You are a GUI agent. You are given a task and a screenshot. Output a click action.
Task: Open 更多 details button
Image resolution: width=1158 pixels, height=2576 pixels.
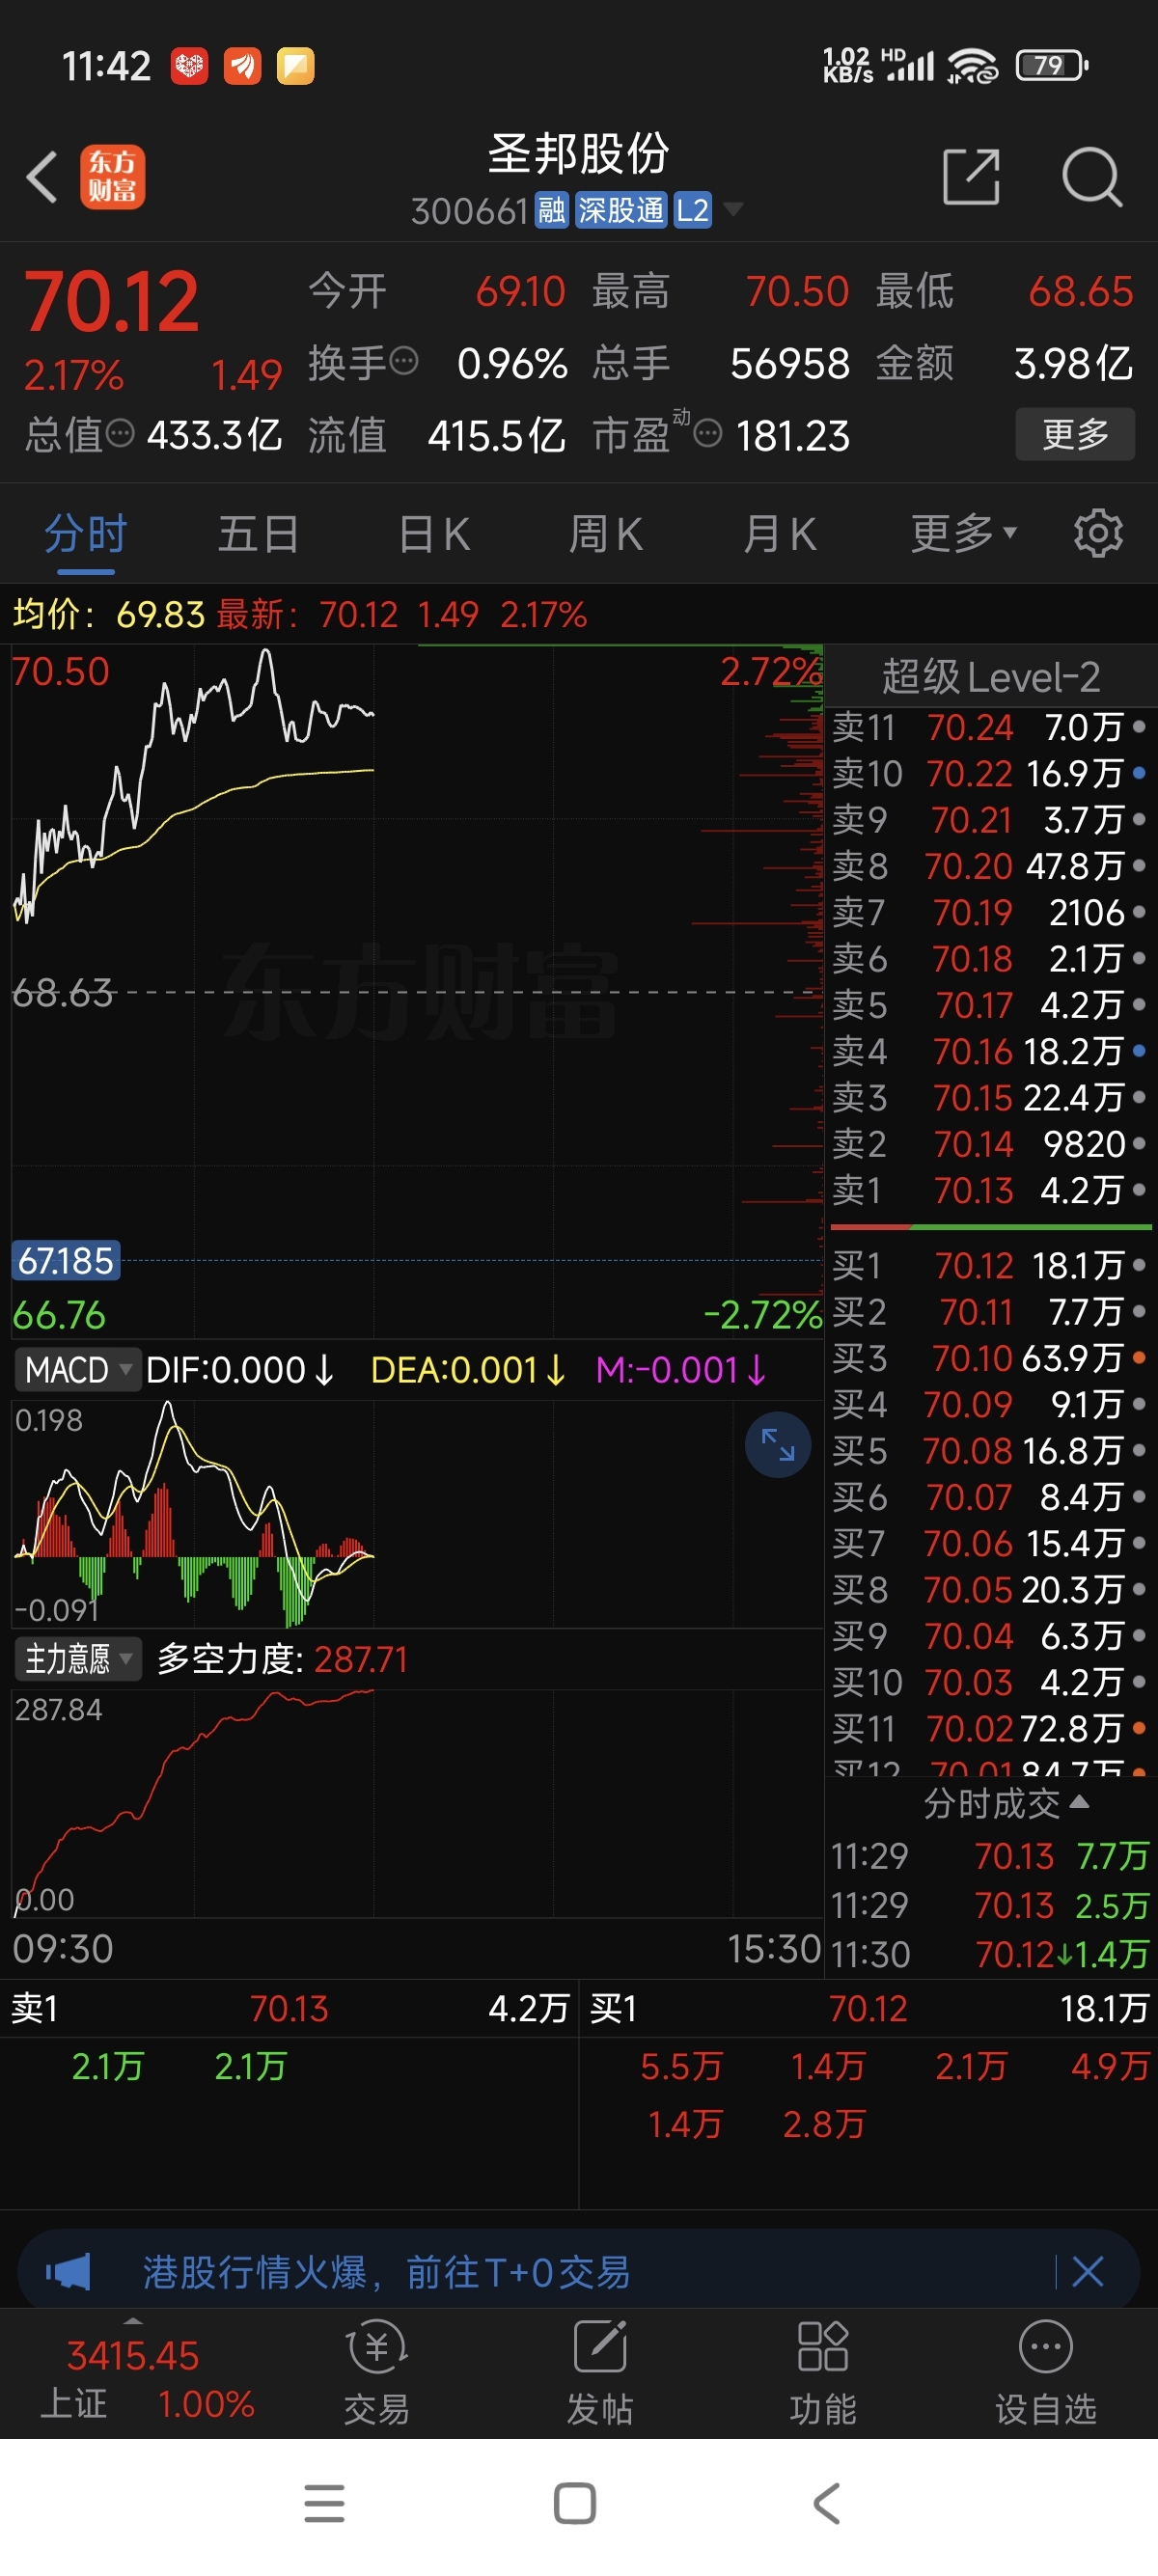coord(1075,434)
